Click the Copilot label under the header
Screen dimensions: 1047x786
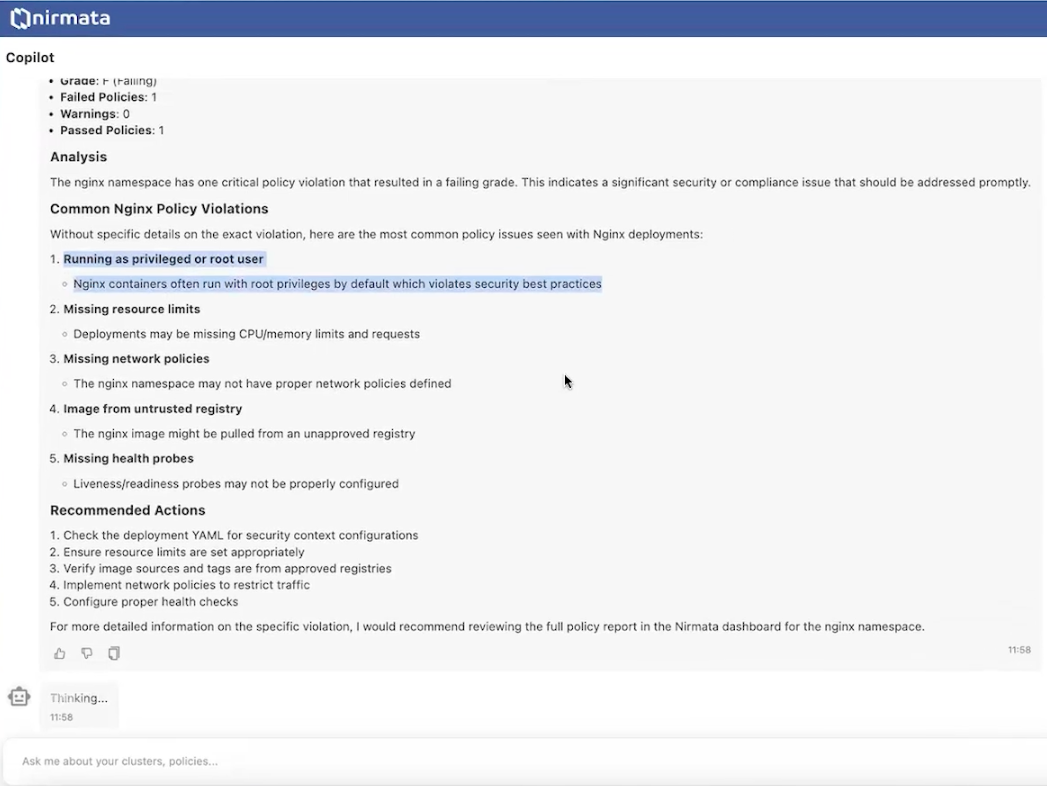(x=30, y=57)
